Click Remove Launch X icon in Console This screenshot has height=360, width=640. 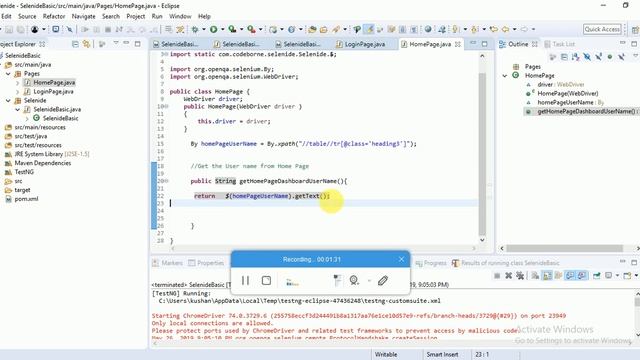(508, 276)
